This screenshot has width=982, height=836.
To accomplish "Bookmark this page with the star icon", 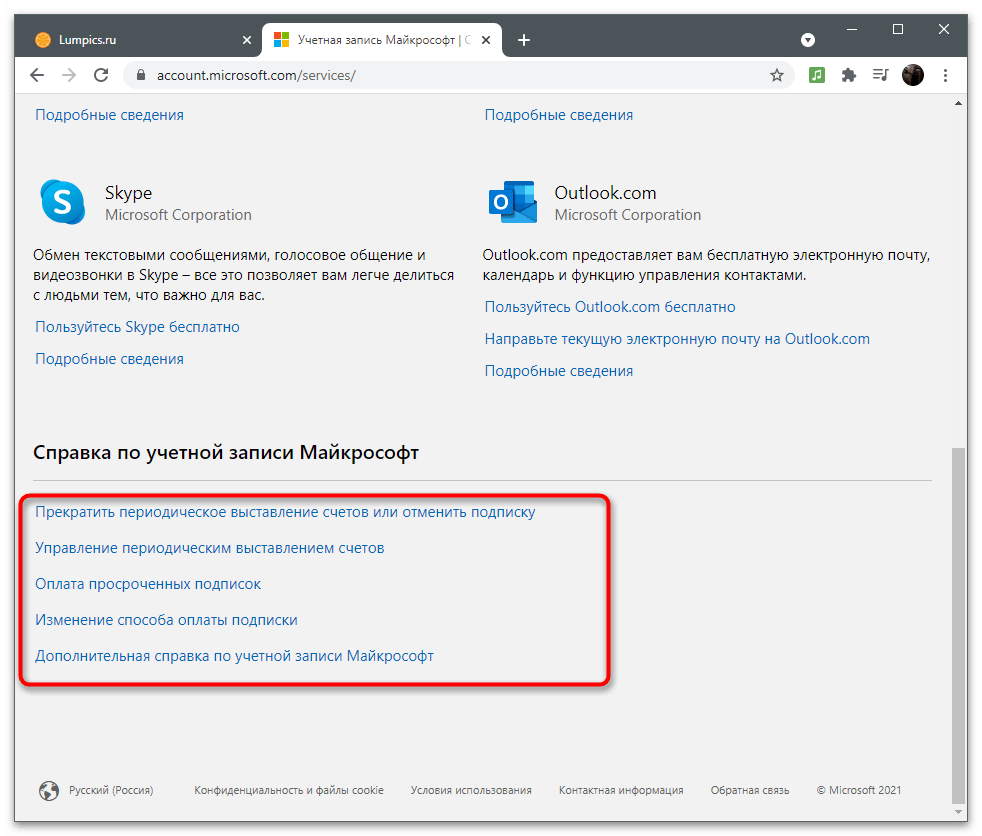I will coord(777,75).
